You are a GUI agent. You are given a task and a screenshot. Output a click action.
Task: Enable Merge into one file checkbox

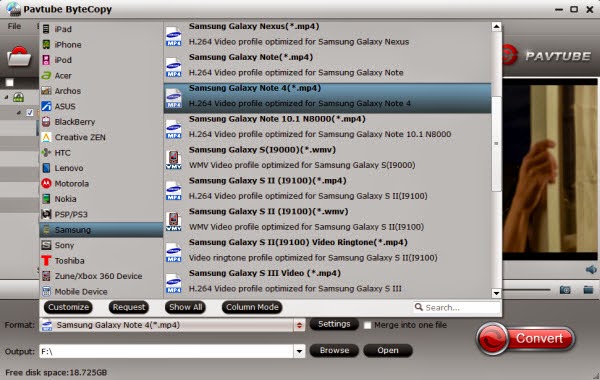[367, 325]
